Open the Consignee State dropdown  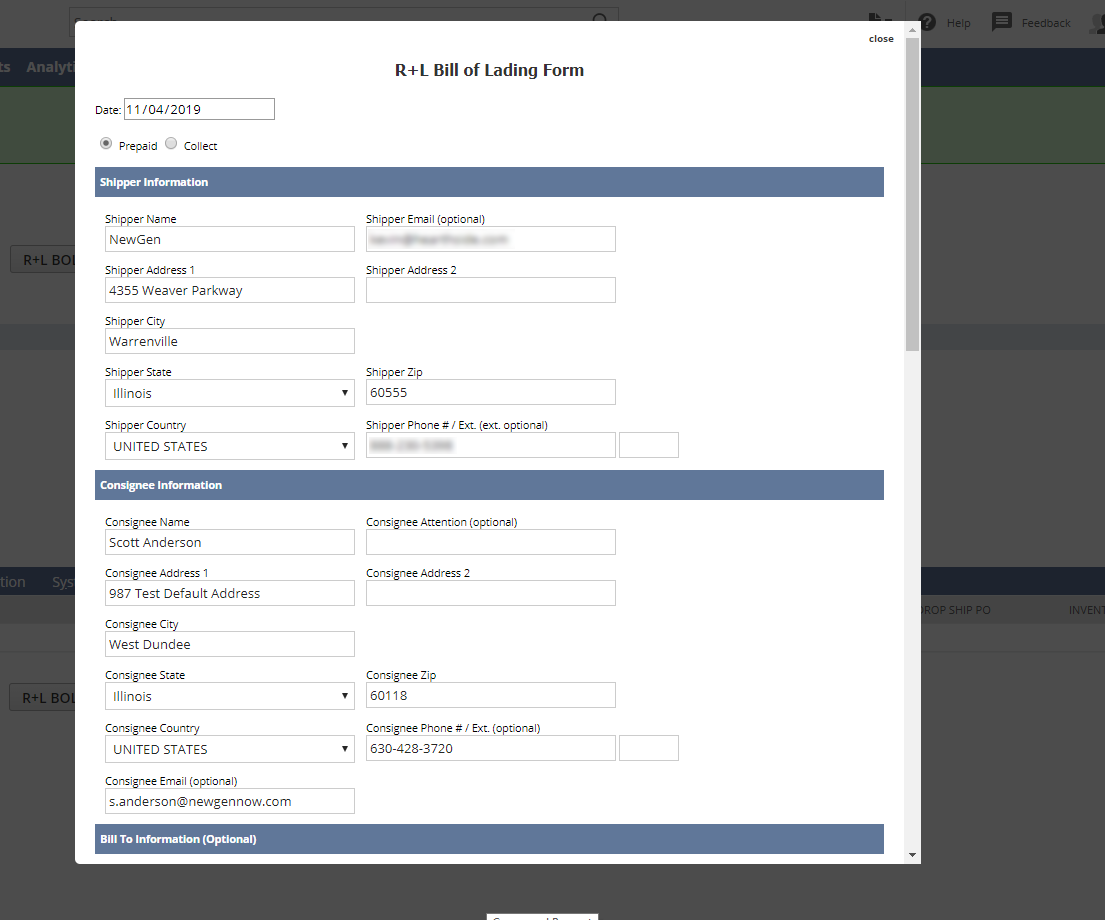point(229,696)
